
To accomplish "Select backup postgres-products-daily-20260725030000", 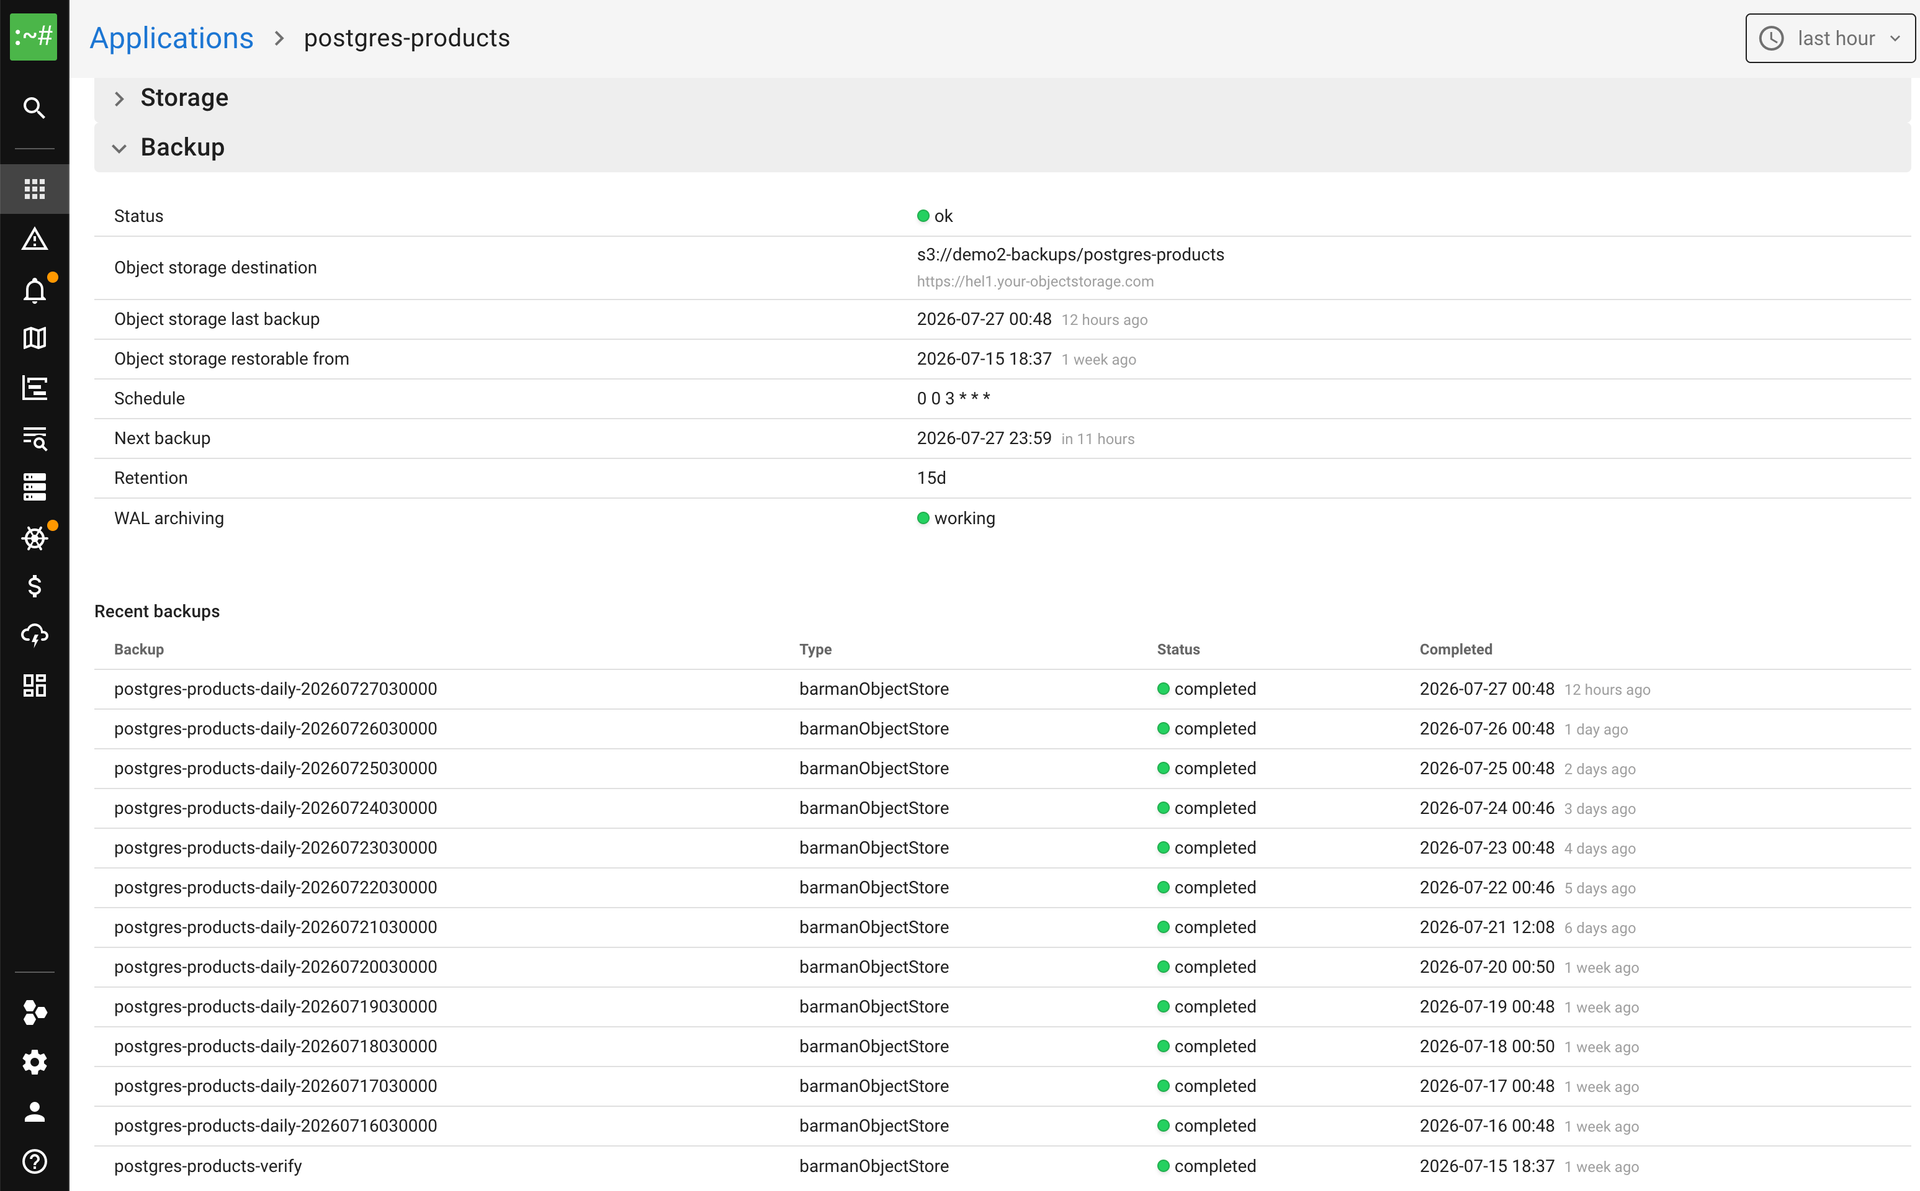I will click(275, 768).
